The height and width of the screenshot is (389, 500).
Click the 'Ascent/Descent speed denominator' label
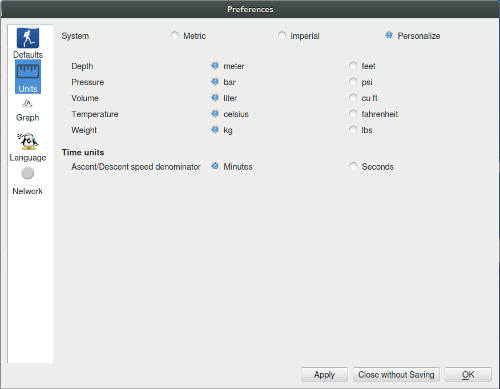(136, 167)
